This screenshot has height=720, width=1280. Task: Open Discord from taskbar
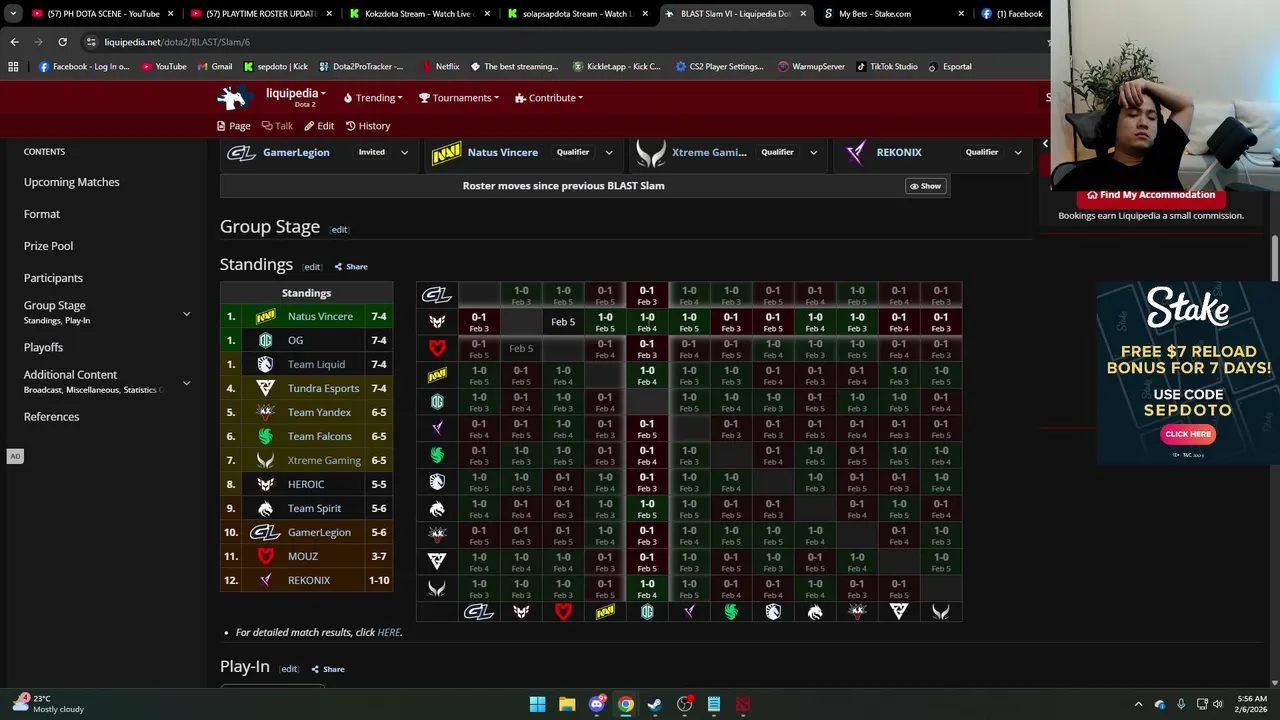[x=597, y=704]
